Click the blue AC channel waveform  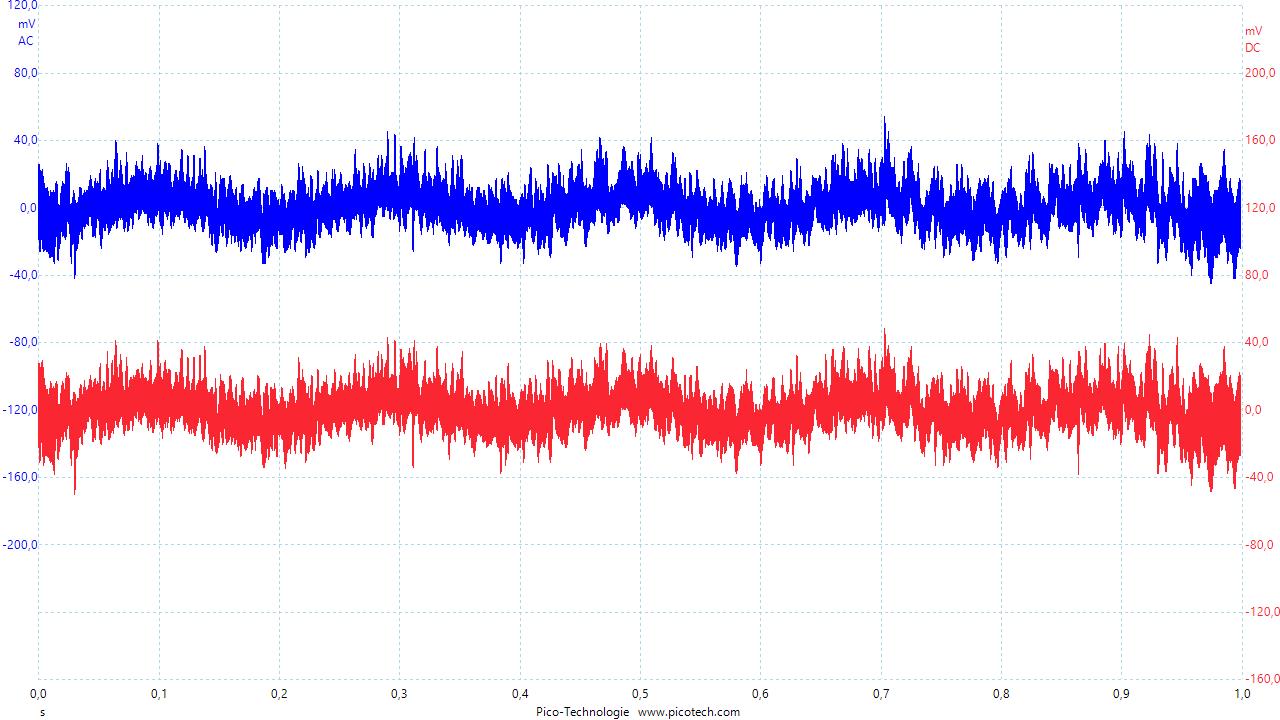(x=640, y=200)
